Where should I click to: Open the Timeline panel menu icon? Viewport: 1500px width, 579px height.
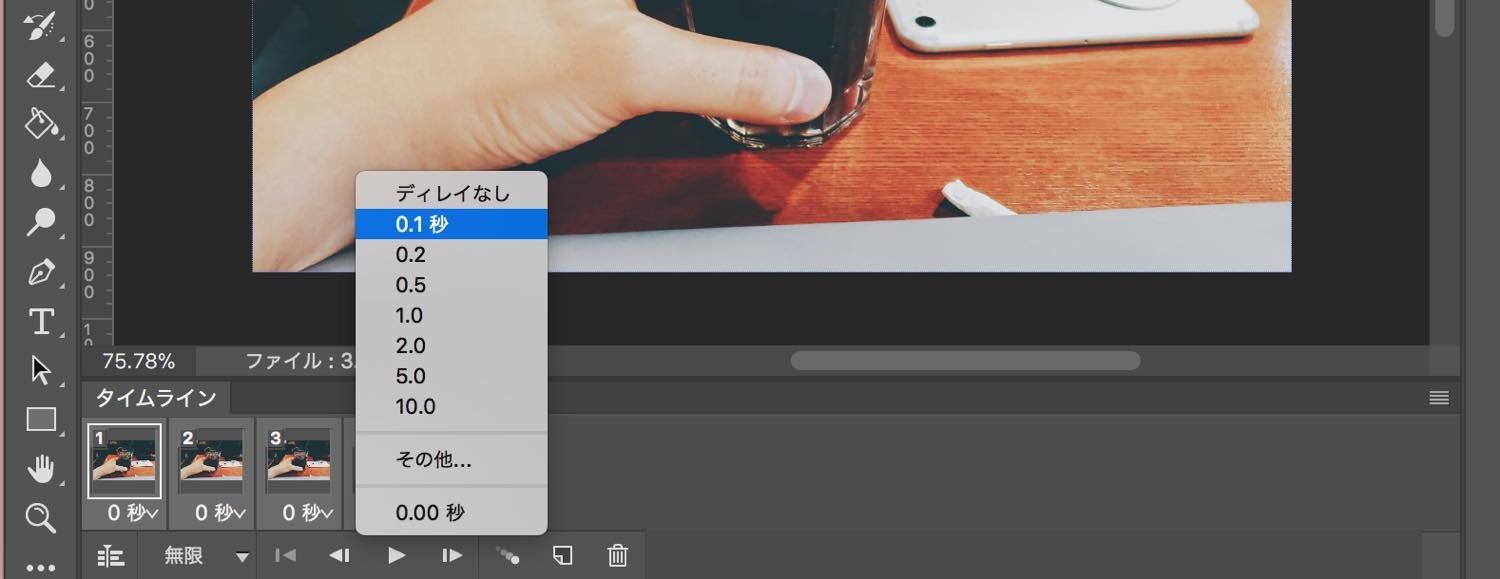(1439, 398)
